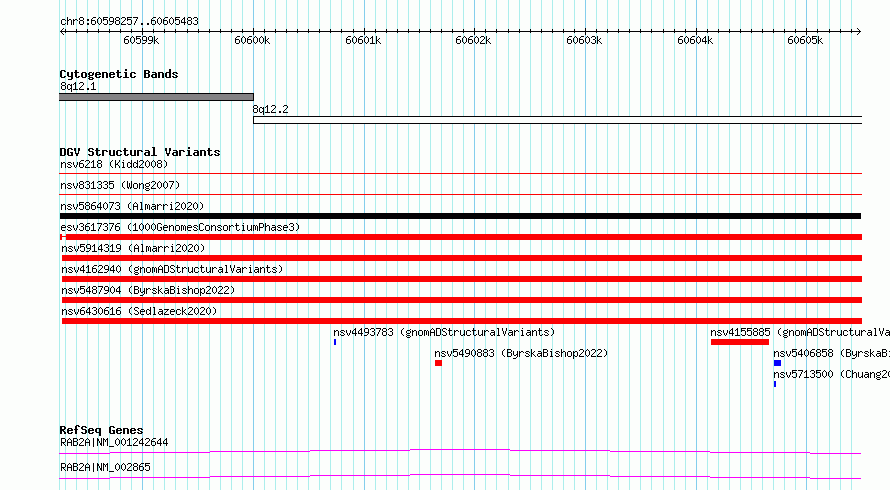Click the gray 8q12.1 band bar
Image resolution: width=890 pixels, height=490 pixels.
coord(156,97)
